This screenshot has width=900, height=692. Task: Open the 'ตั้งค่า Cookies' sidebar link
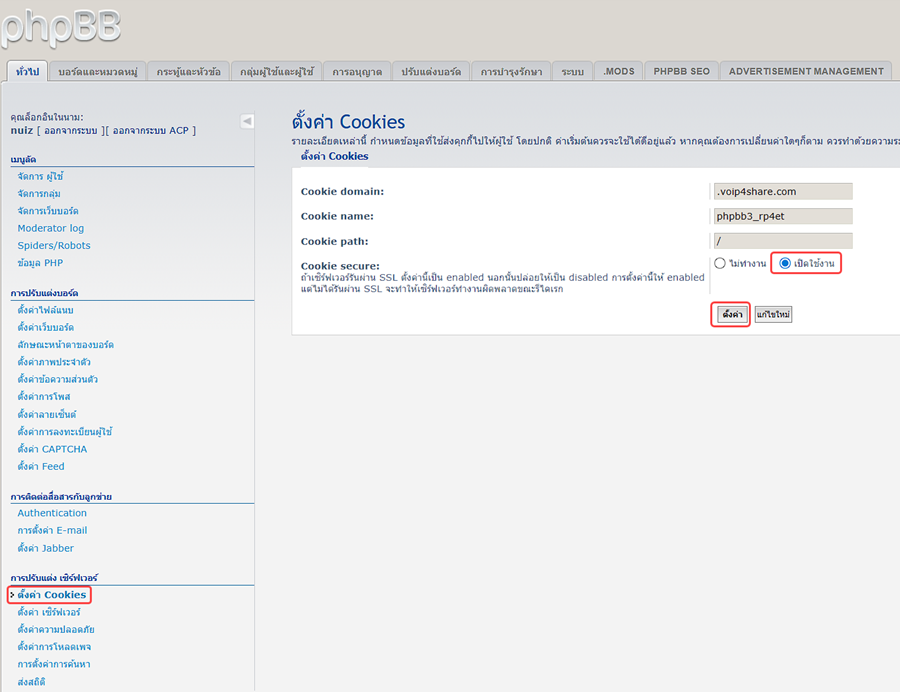click(x=51, y=595)
